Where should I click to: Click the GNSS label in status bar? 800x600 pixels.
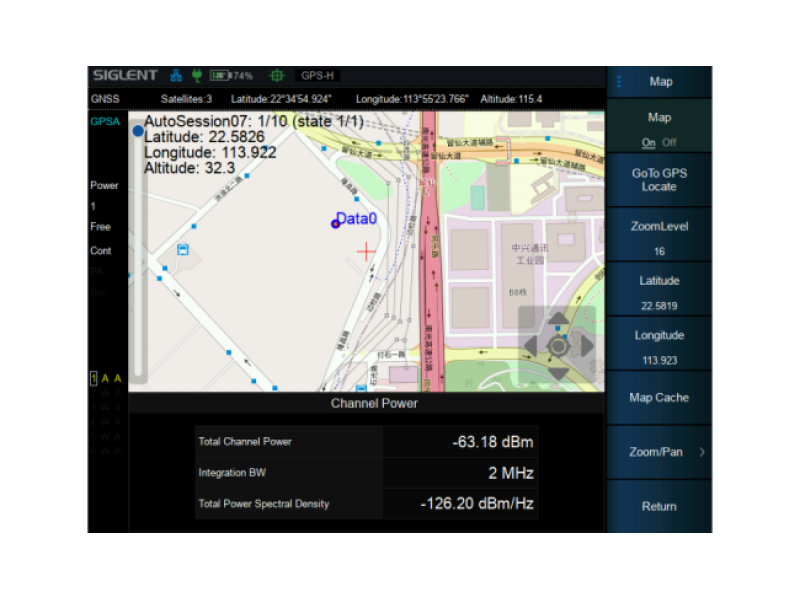[x=105, y=99]
